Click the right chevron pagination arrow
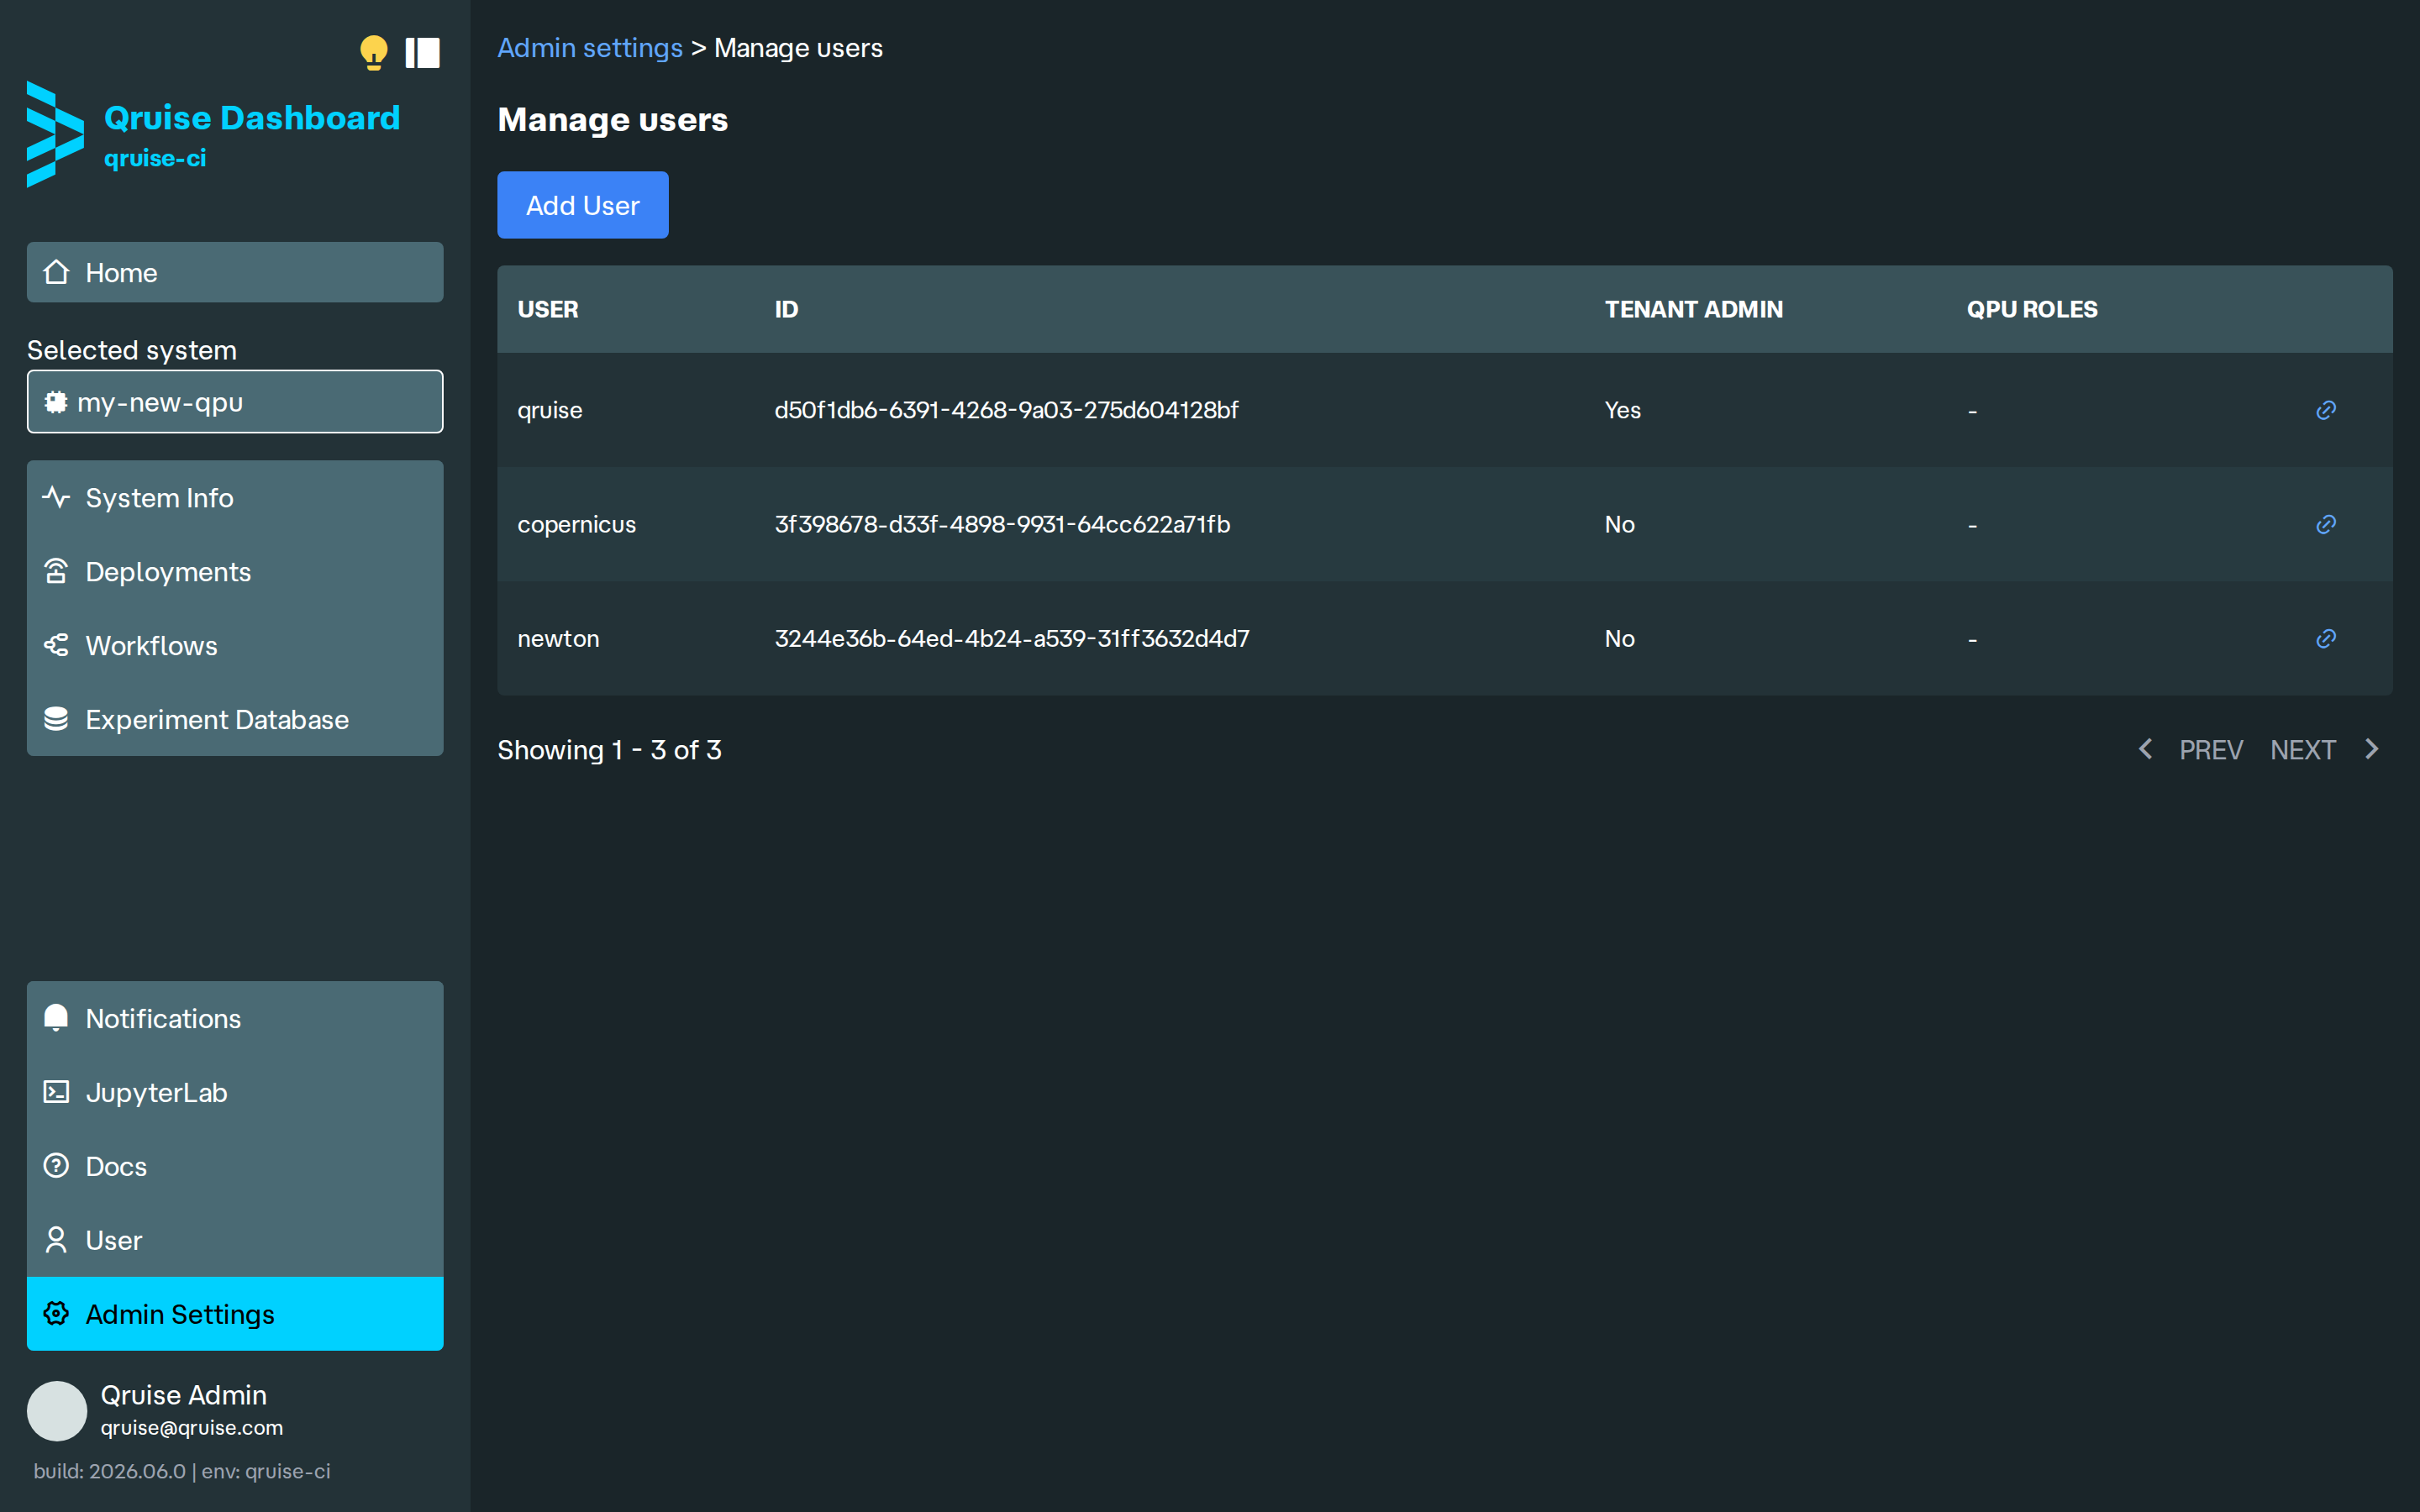 (x=2372, y=749)
